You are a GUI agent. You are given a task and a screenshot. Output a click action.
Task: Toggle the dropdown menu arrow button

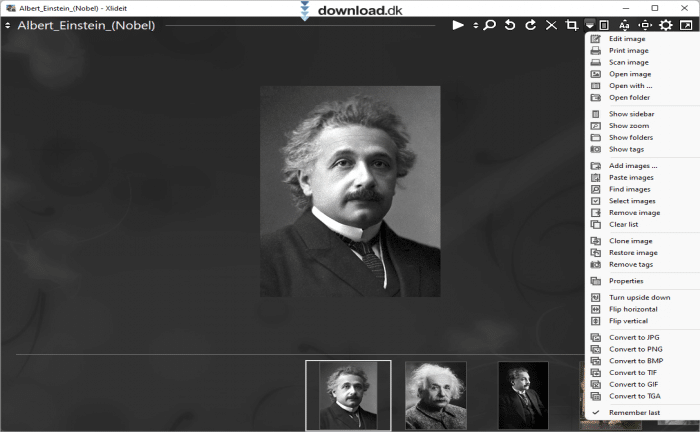[590, 25]
